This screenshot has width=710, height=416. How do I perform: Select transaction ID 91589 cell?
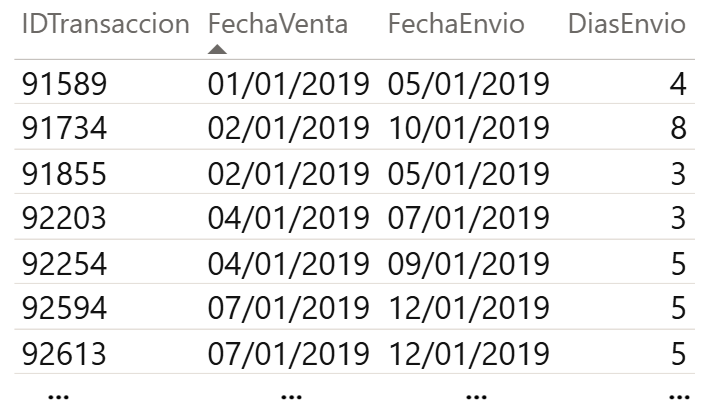[64, 85]
